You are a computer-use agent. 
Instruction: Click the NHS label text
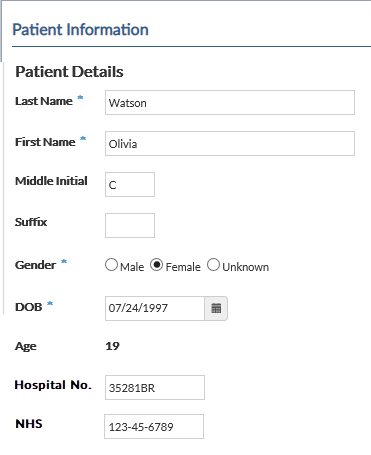[x=29, y=424]
